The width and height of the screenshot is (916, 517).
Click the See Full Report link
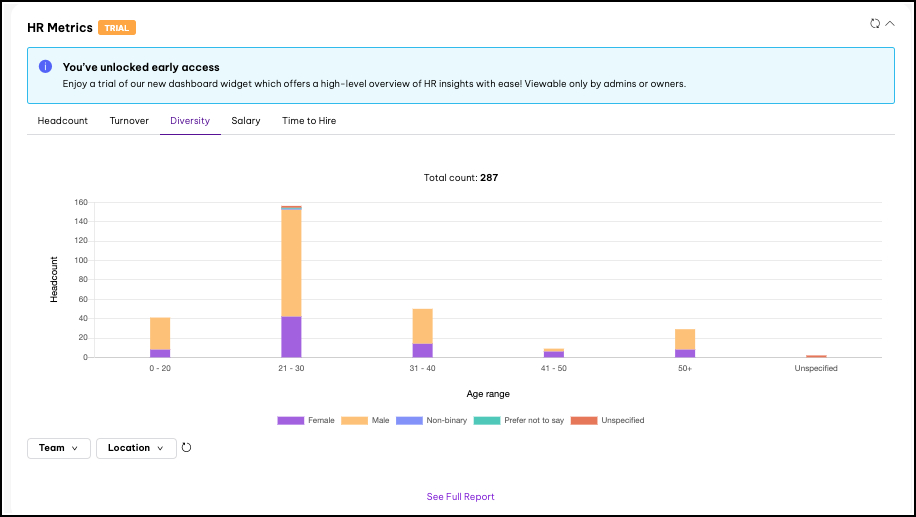[460, 497]
